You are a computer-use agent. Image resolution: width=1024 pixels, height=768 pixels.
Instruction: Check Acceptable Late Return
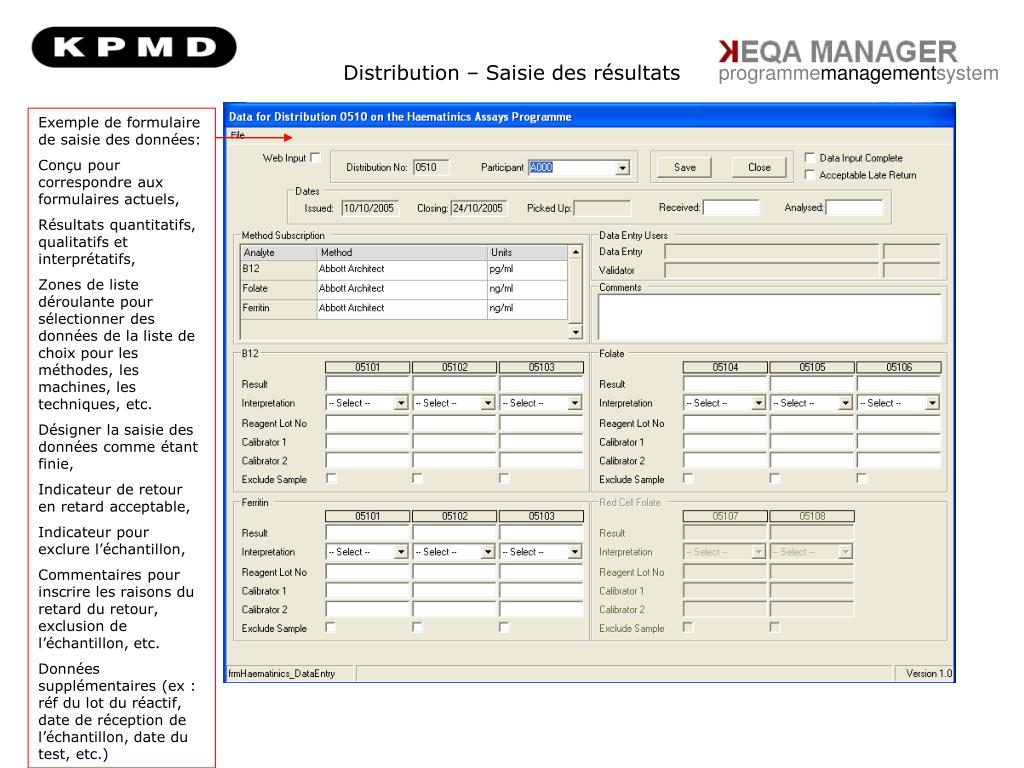810,174
